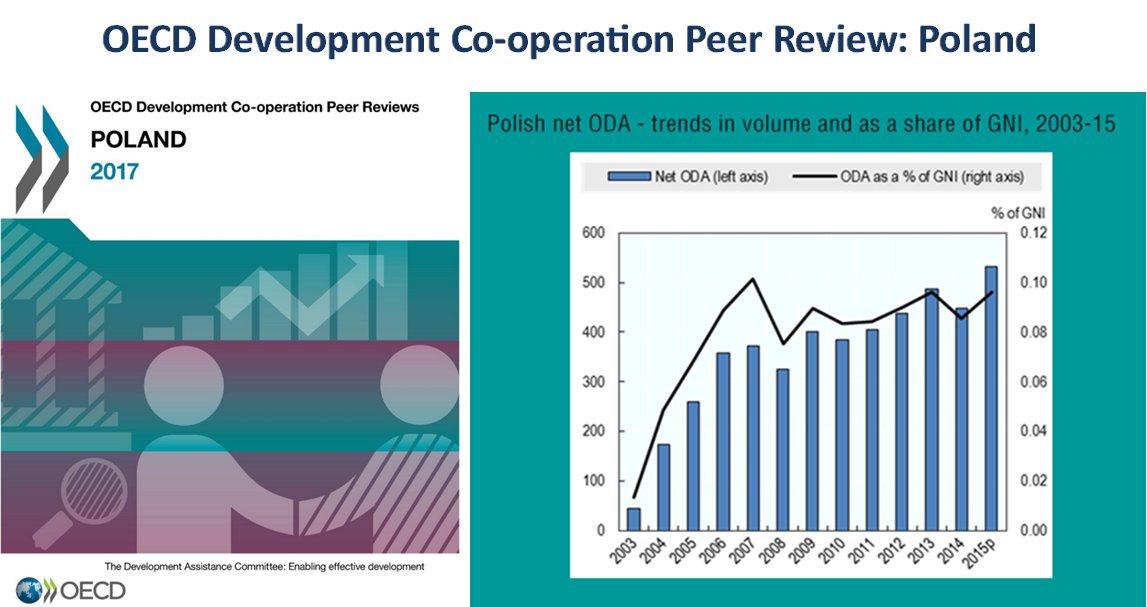Click the 2005 bar in chart
1147x607 pixels.
click(x=693, y=466)
